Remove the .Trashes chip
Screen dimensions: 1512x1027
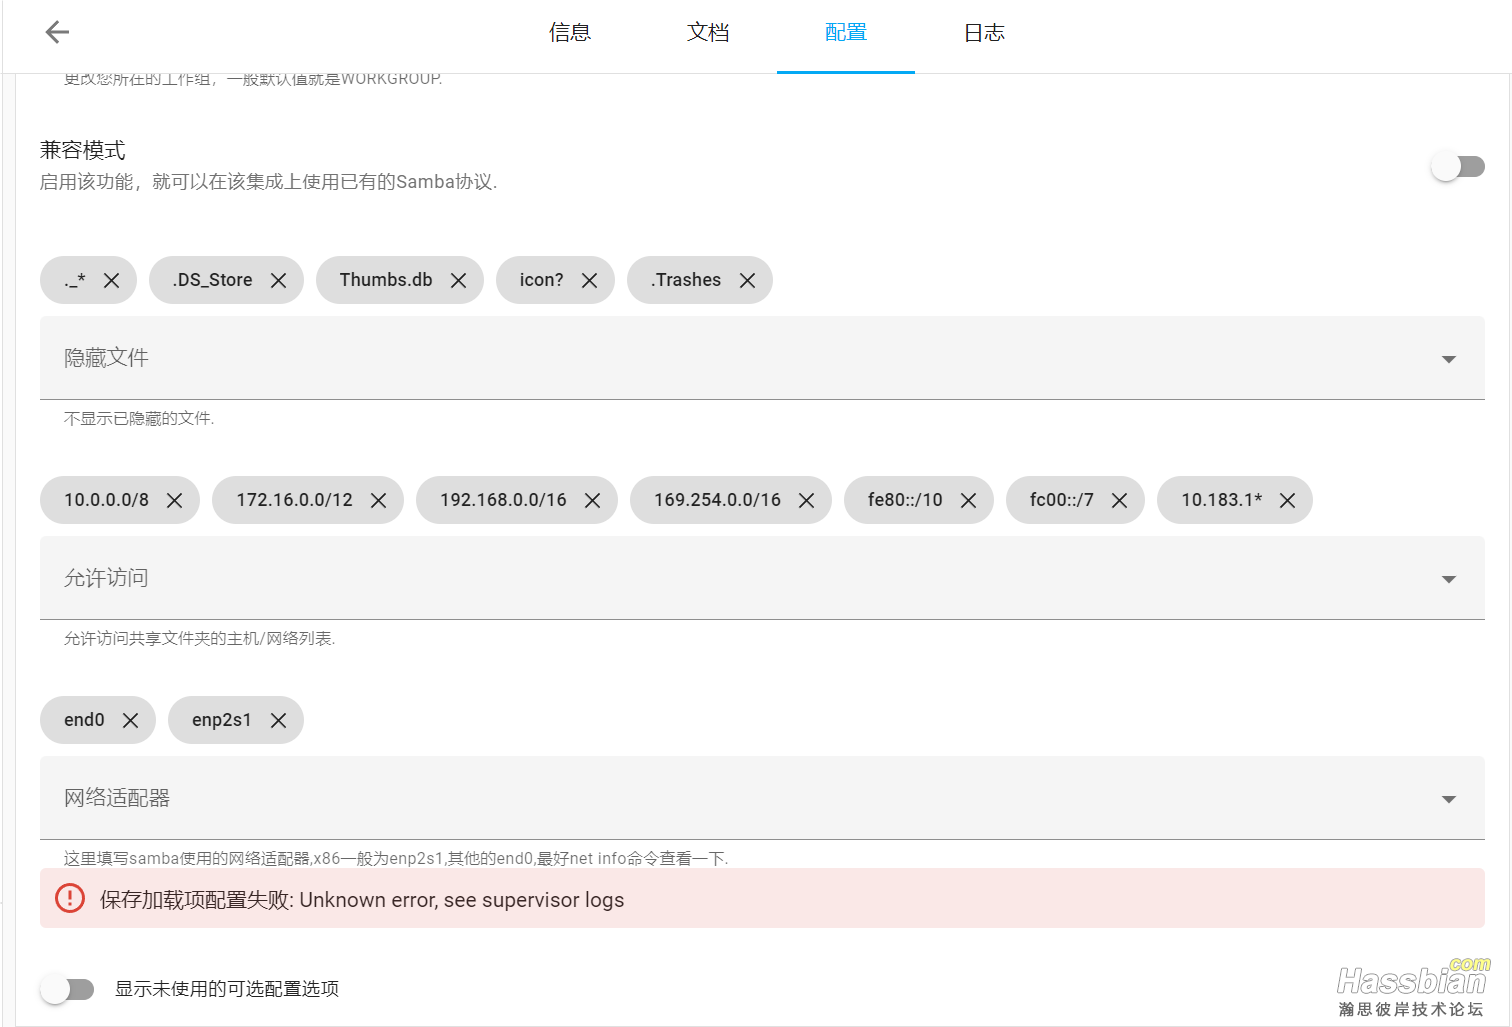click(748, 281)
